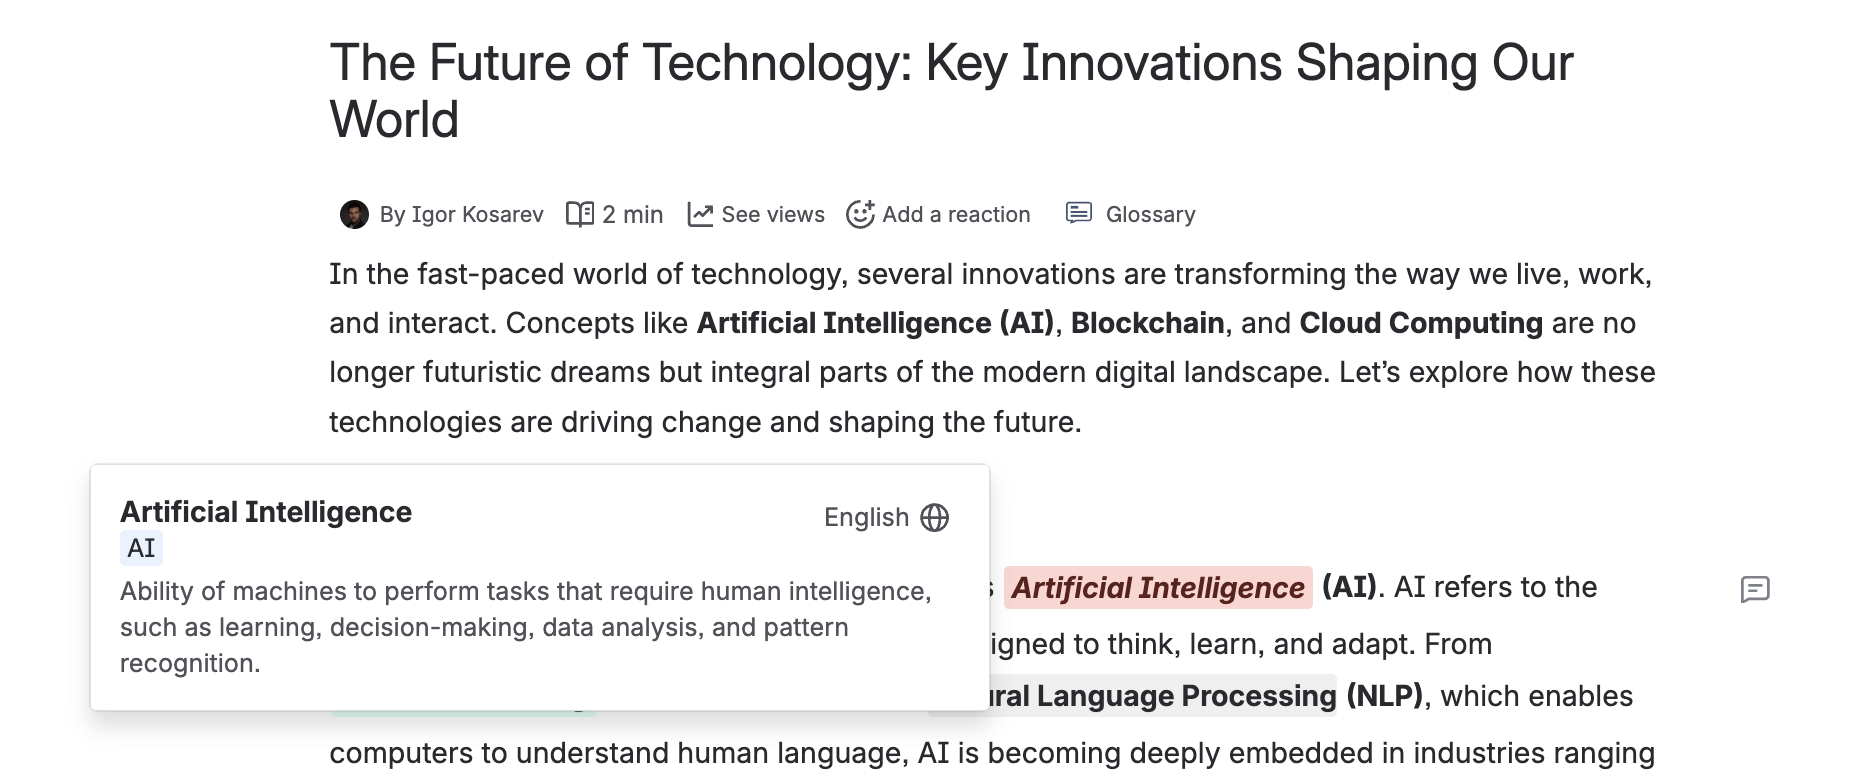The image size is (1866, 782).
Task: Click the smiley add-reaction icon
Action: [x=860, y=215]
